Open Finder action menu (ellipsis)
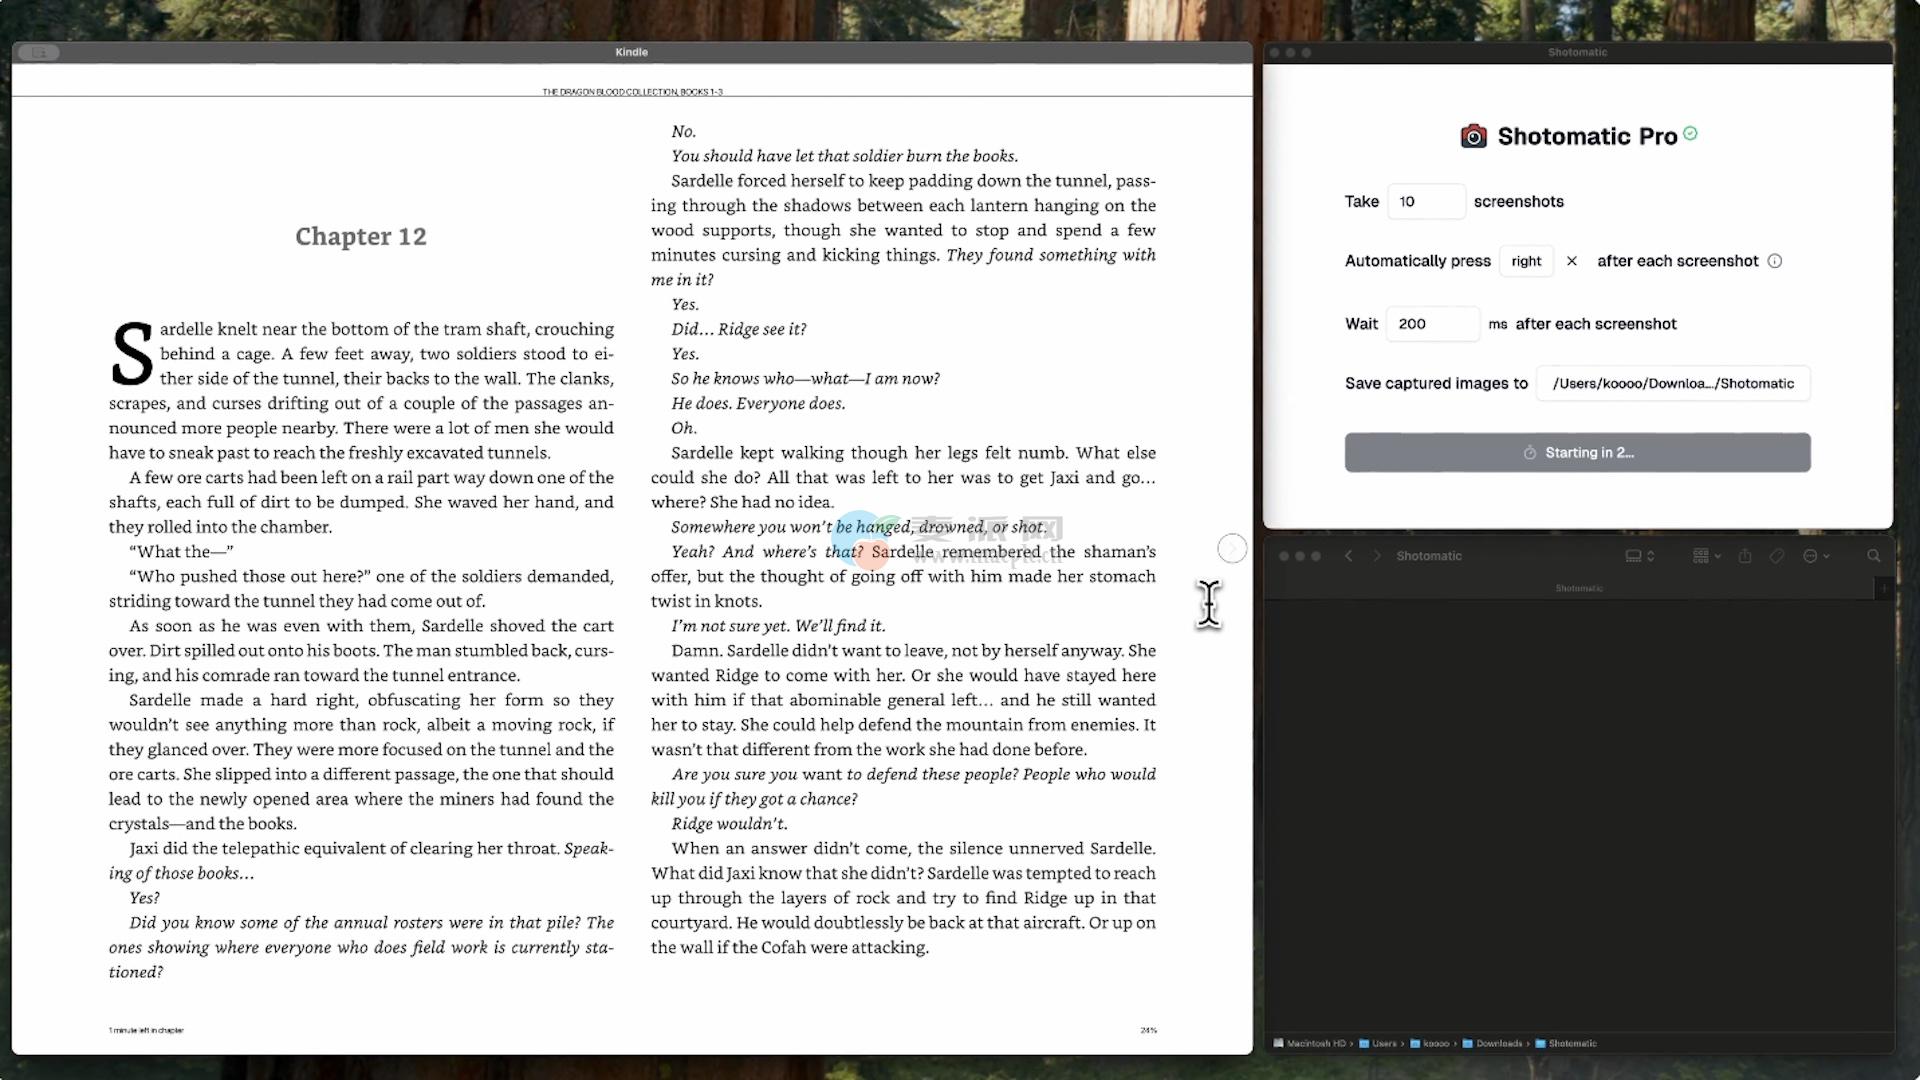The width and height of the screenshot is (1920, 1080). (x=1816, y=556)
